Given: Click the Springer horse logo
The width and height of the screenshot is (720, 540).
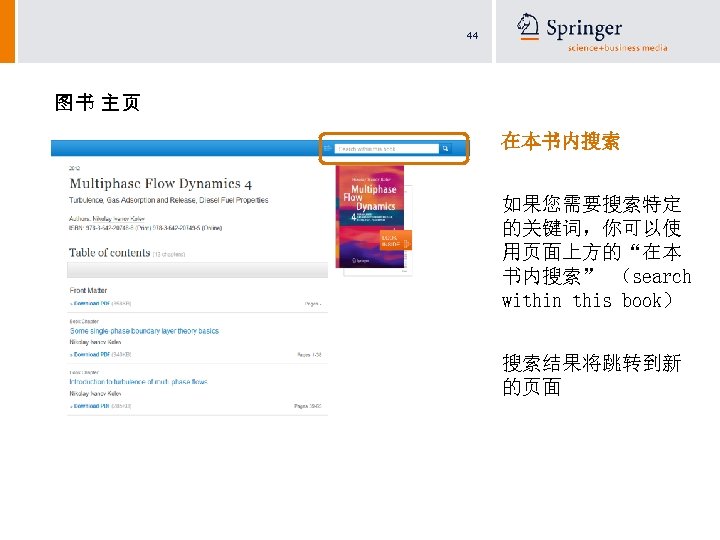Looking at the screenshot, I should (528, 27).
